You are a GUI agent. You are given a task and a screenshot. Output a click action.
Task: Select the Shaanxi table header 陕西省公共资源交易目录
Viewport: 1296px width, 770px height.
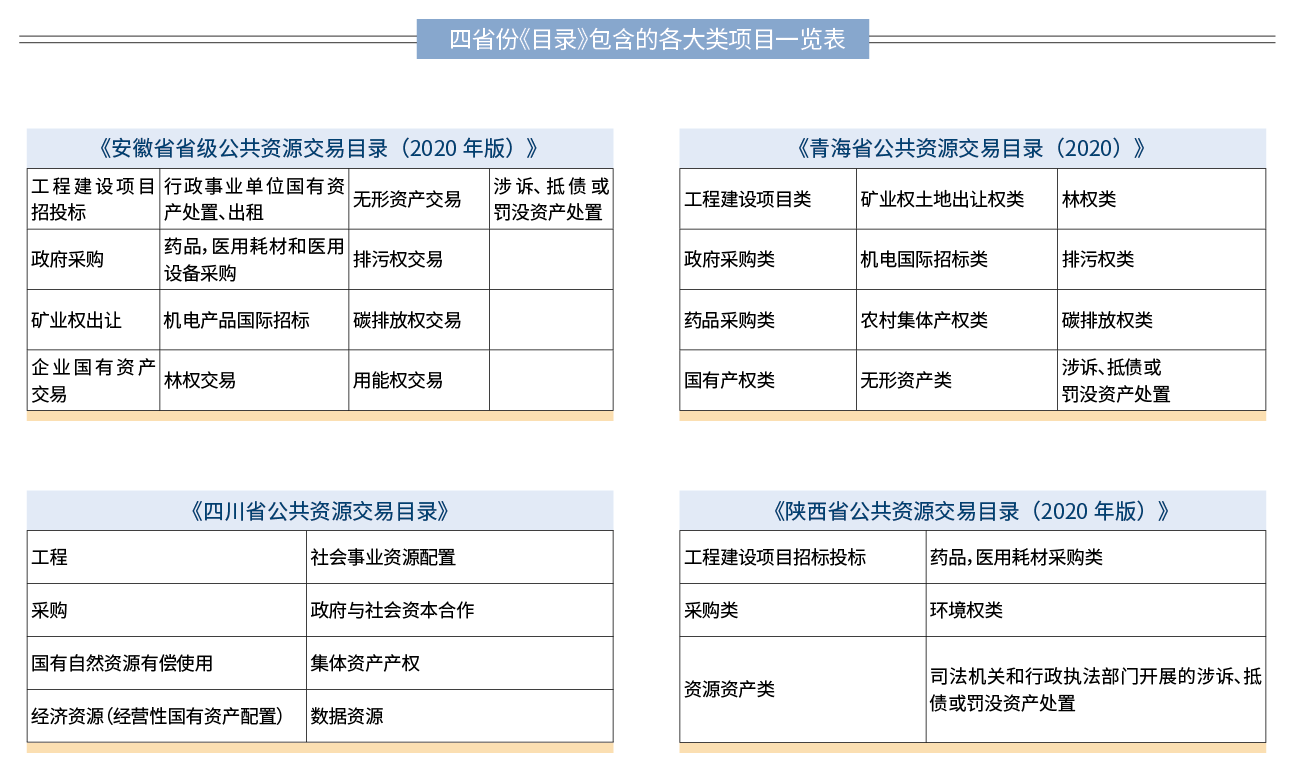click(x=972, y=511)
